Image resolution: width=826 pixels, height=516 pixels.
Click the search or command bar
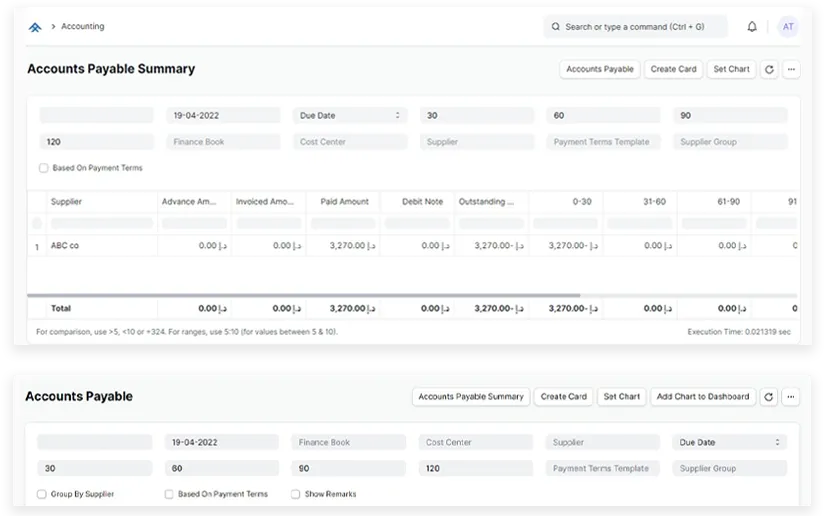click(x=636, y=27)
